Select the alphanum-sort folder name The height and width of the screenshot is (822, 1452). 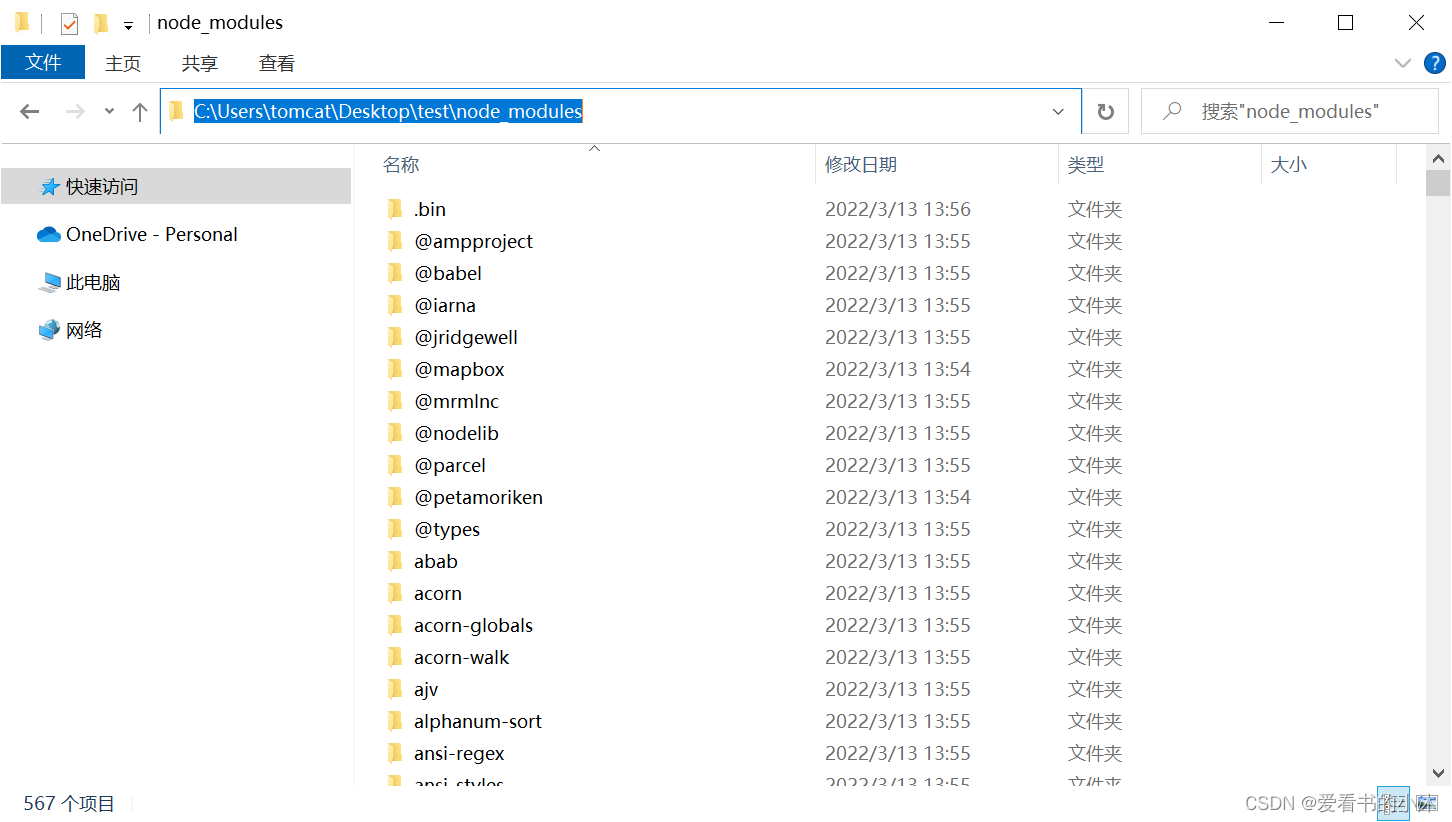[x=478, y=721]
